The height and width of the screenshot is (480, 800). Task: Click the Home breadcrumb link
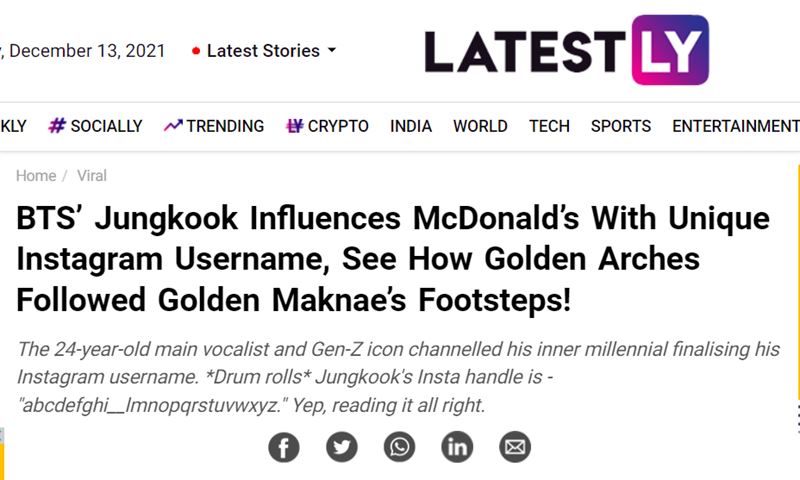pos(36,176)
